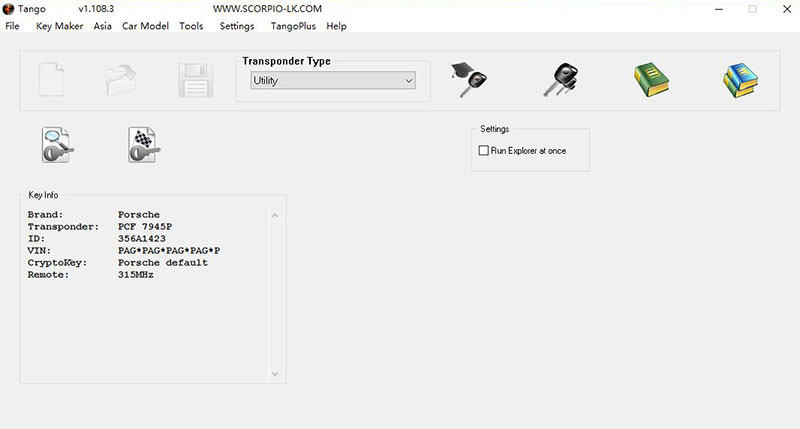Click the double car keys icon
The width and height of the screenshot is (800, 429).
561,79
